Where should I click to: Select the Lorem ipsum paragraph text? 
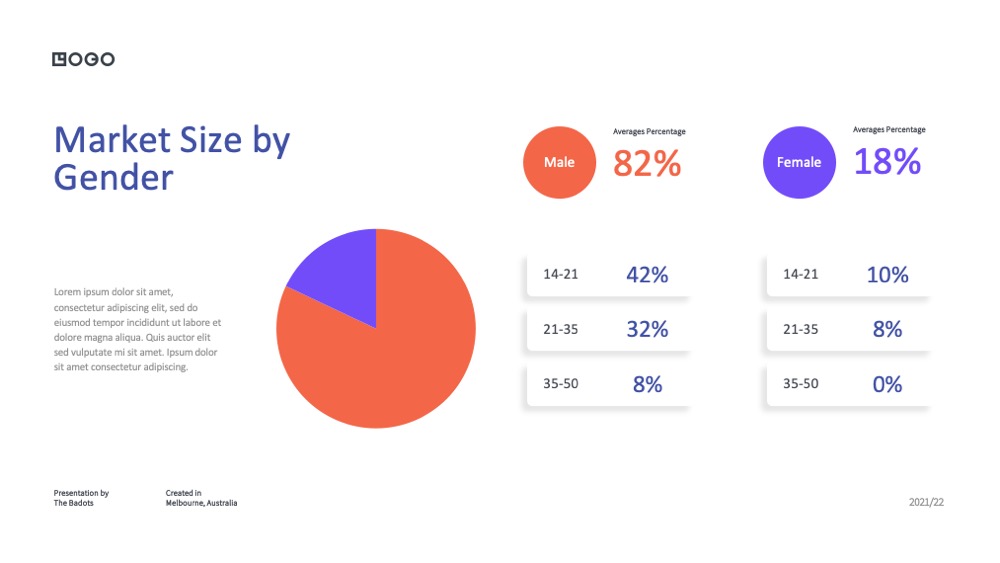click(137, 330)
